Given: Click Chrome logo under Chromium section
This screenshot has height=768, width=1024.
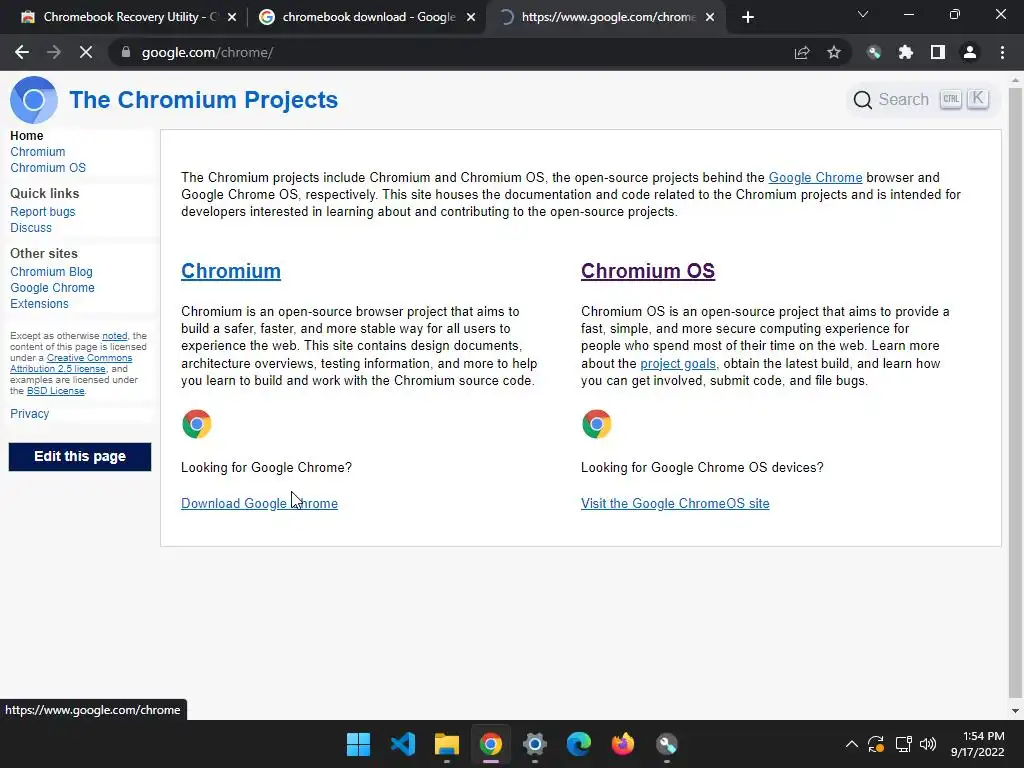Looking at the screenshot, I should (197, 424).
